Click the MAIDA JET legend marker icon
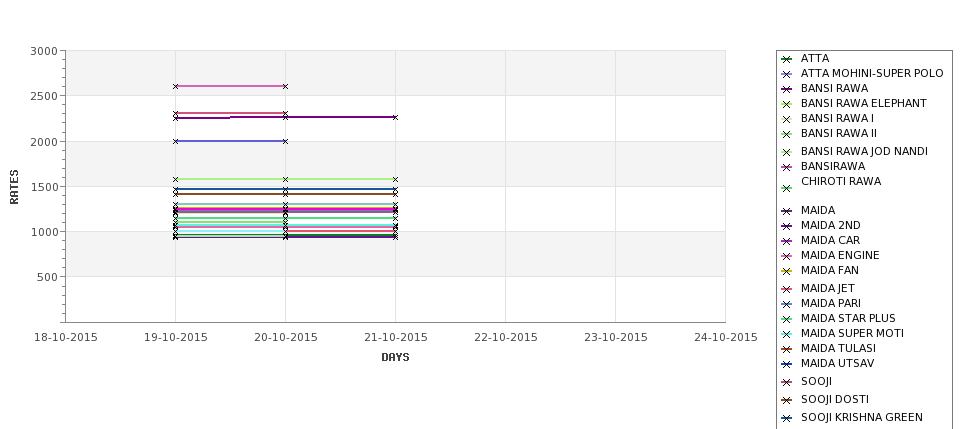The height and width of the screenshot is (429, 975). pos(787,289)
